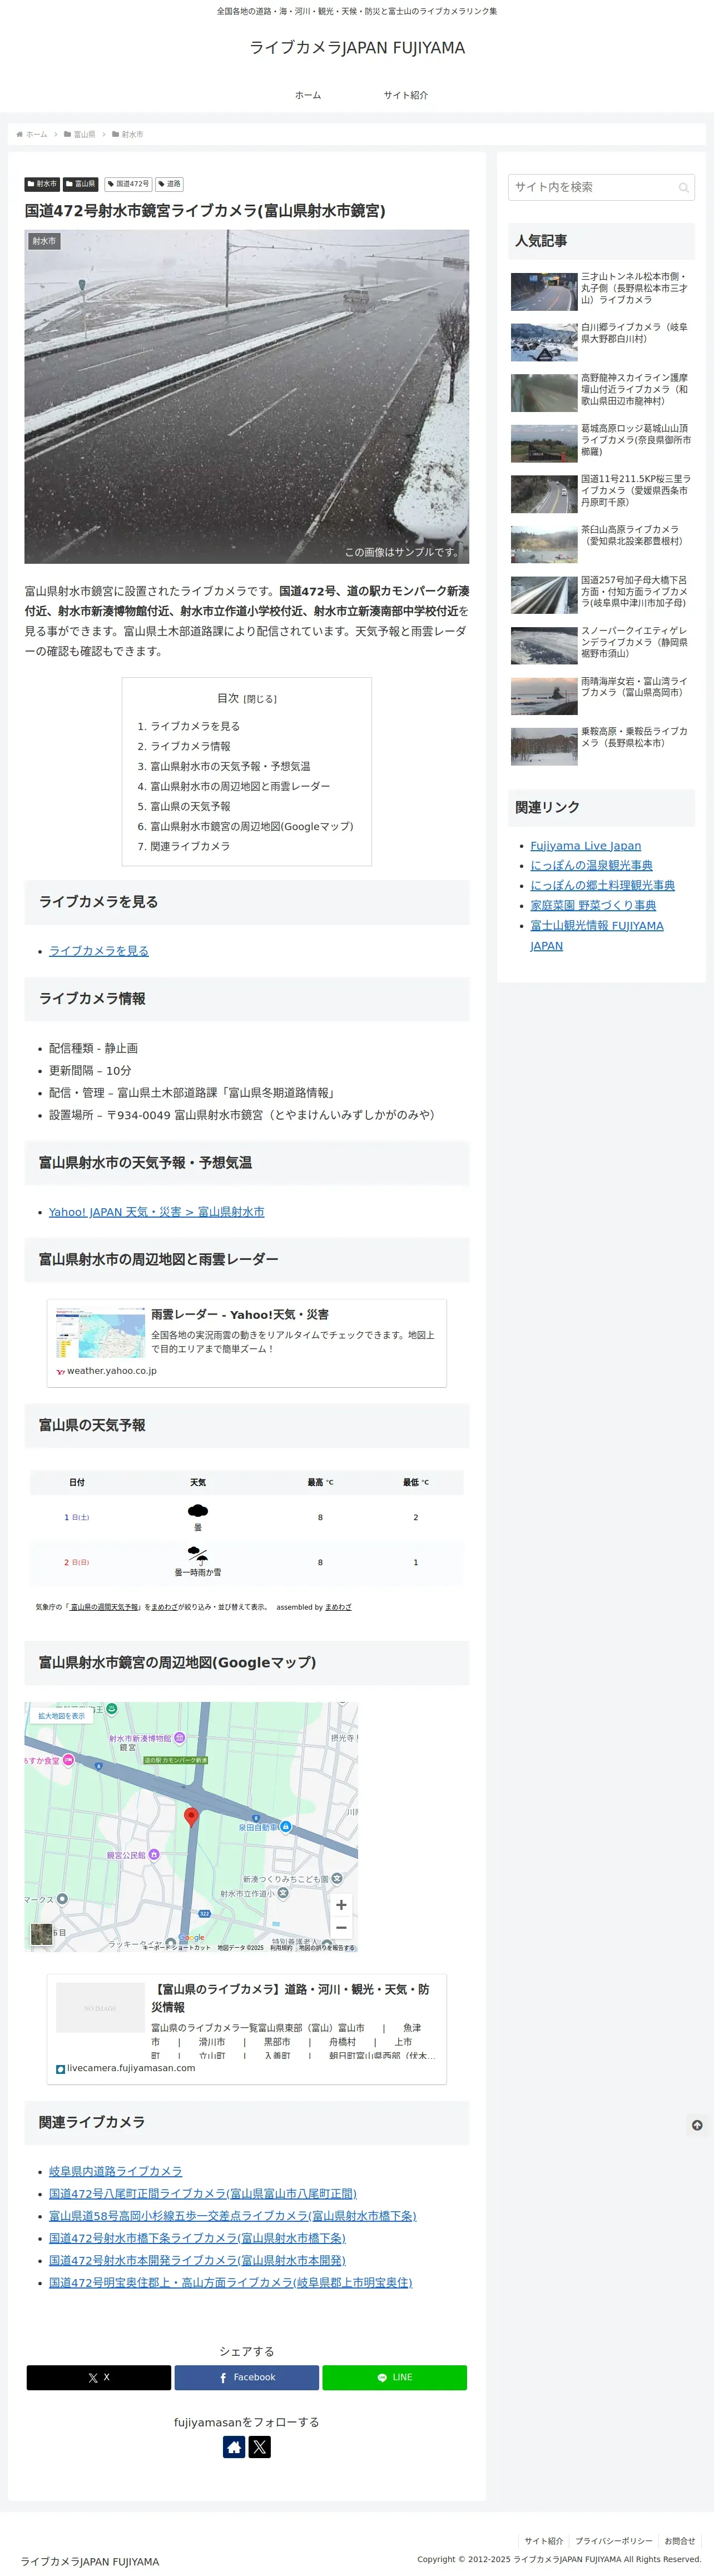Click the X follow icon button
The height and width of the screenshot is (2576, 714).
point(260,2447)
